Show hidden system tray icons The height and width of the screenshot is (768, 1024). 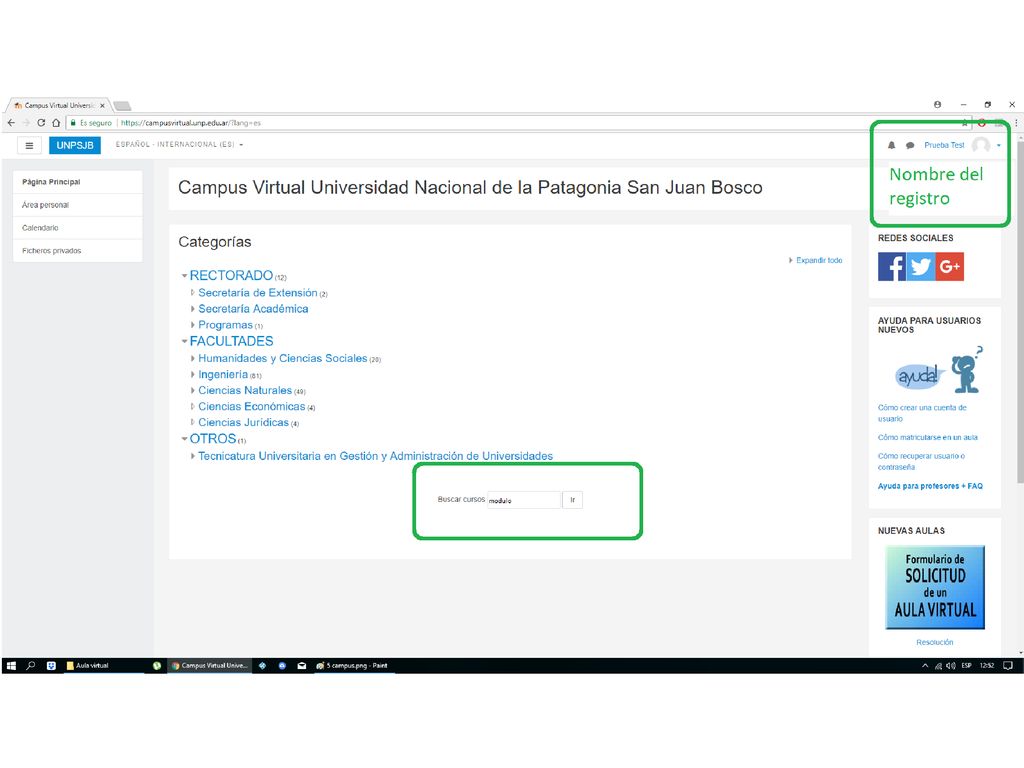[925, 665]
